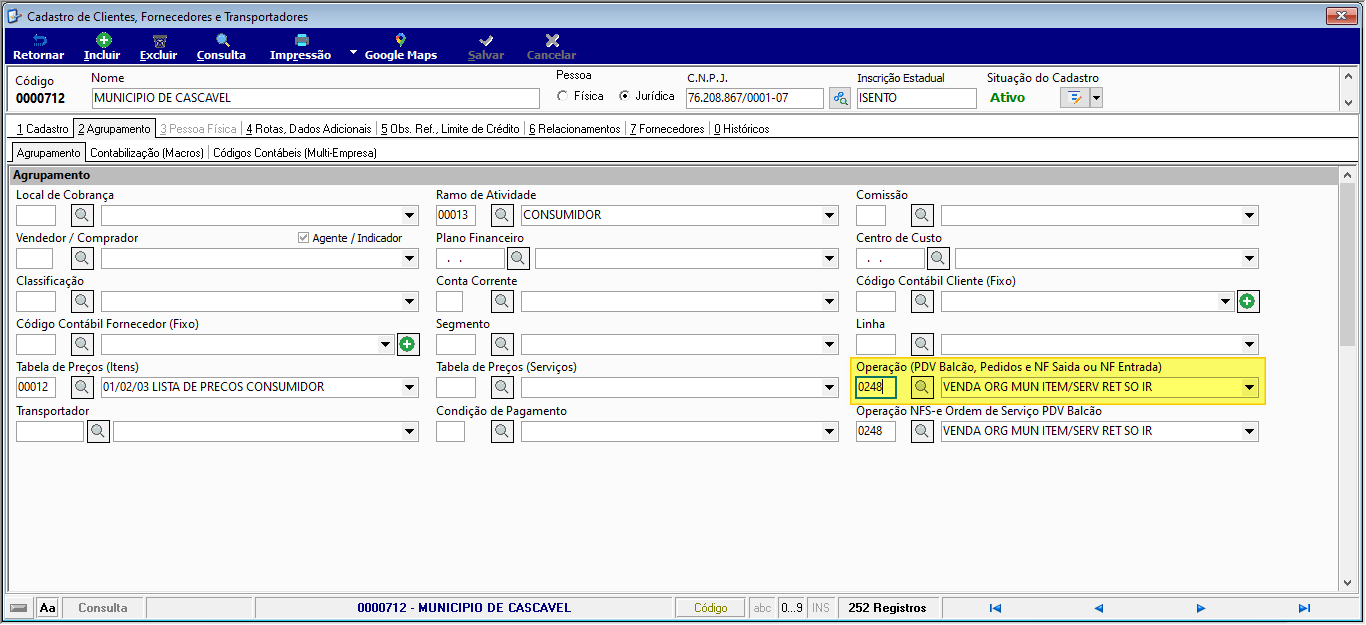1366x625 pixels.
Task: Go to the next record arrow
Action: 1200,608
